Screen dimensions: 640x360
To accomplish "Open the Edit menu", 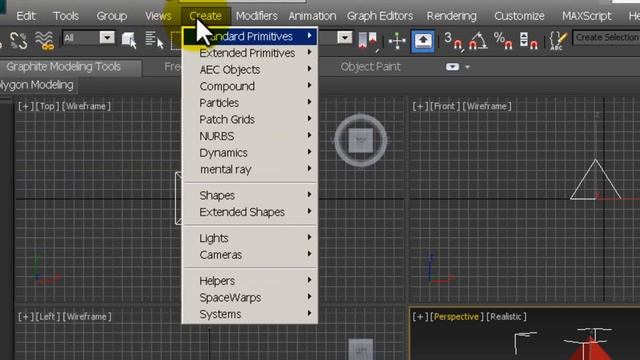I will pyautogui.click(x=26, y=16).
